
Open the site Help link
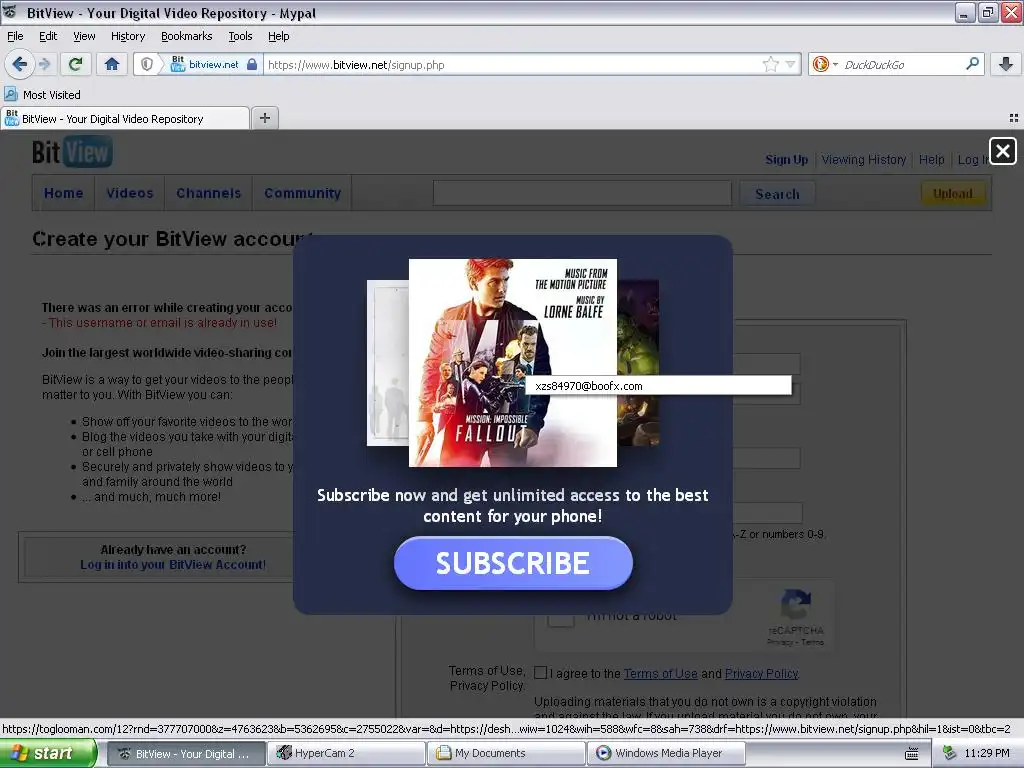[931, 159]
